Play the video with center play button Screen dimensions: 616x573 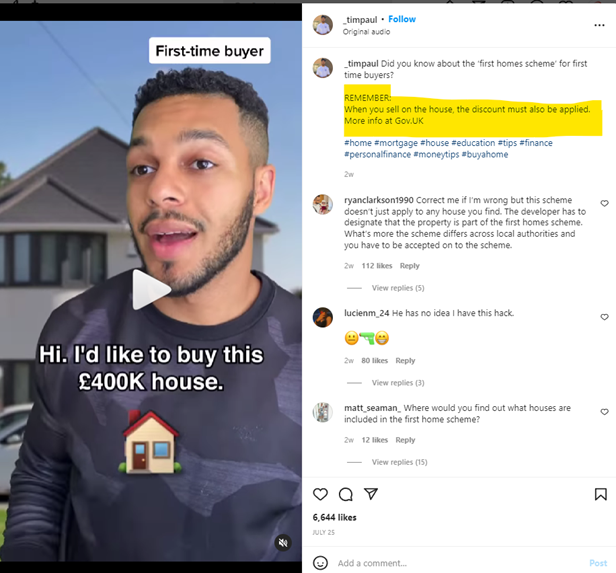point(151,289)
